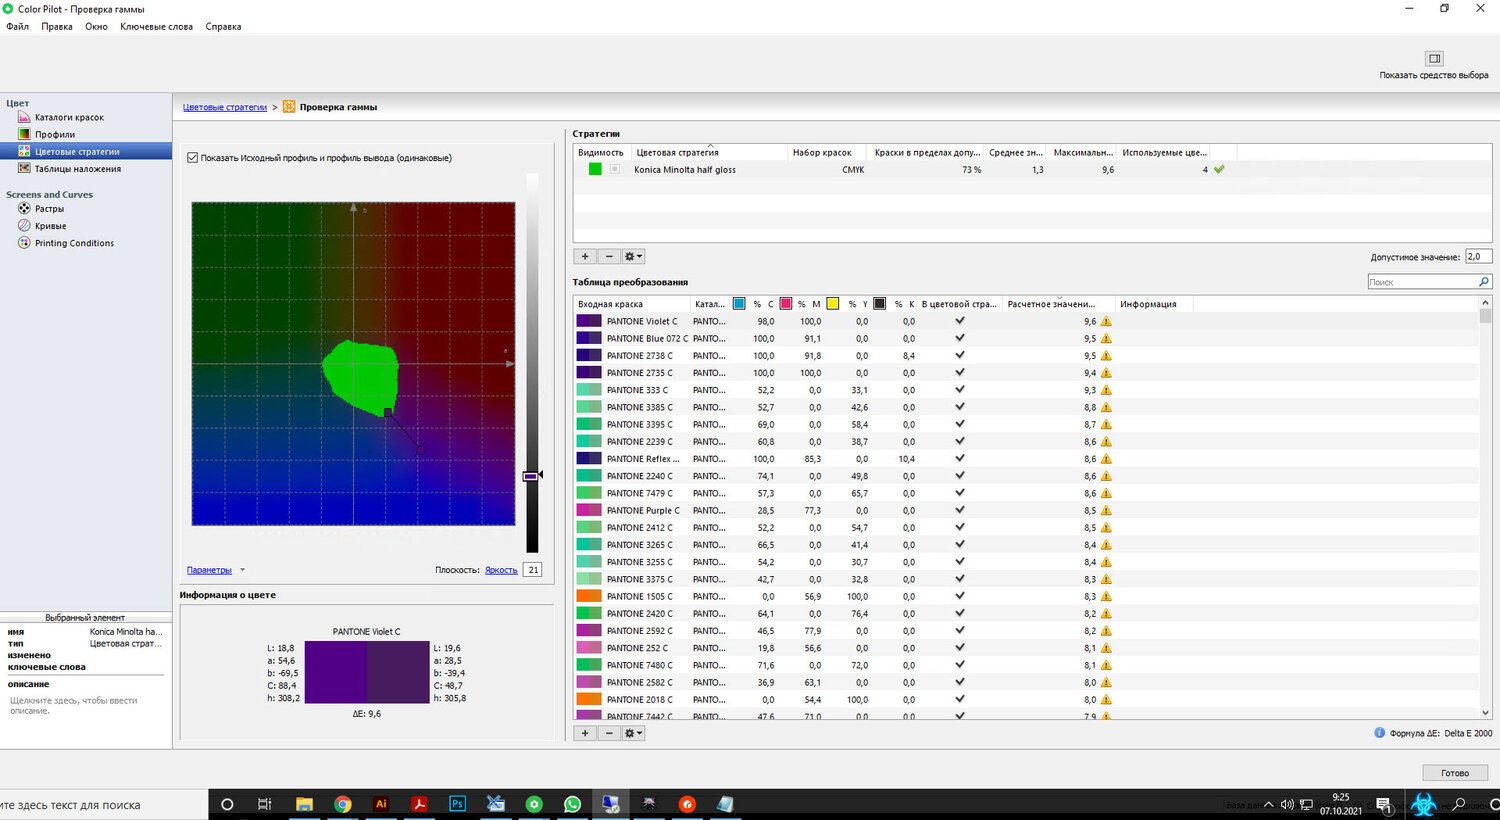Expand the Параметры dropdown arrow
Viewport: 1500px width, 820px height.
(x=242, y=570)
